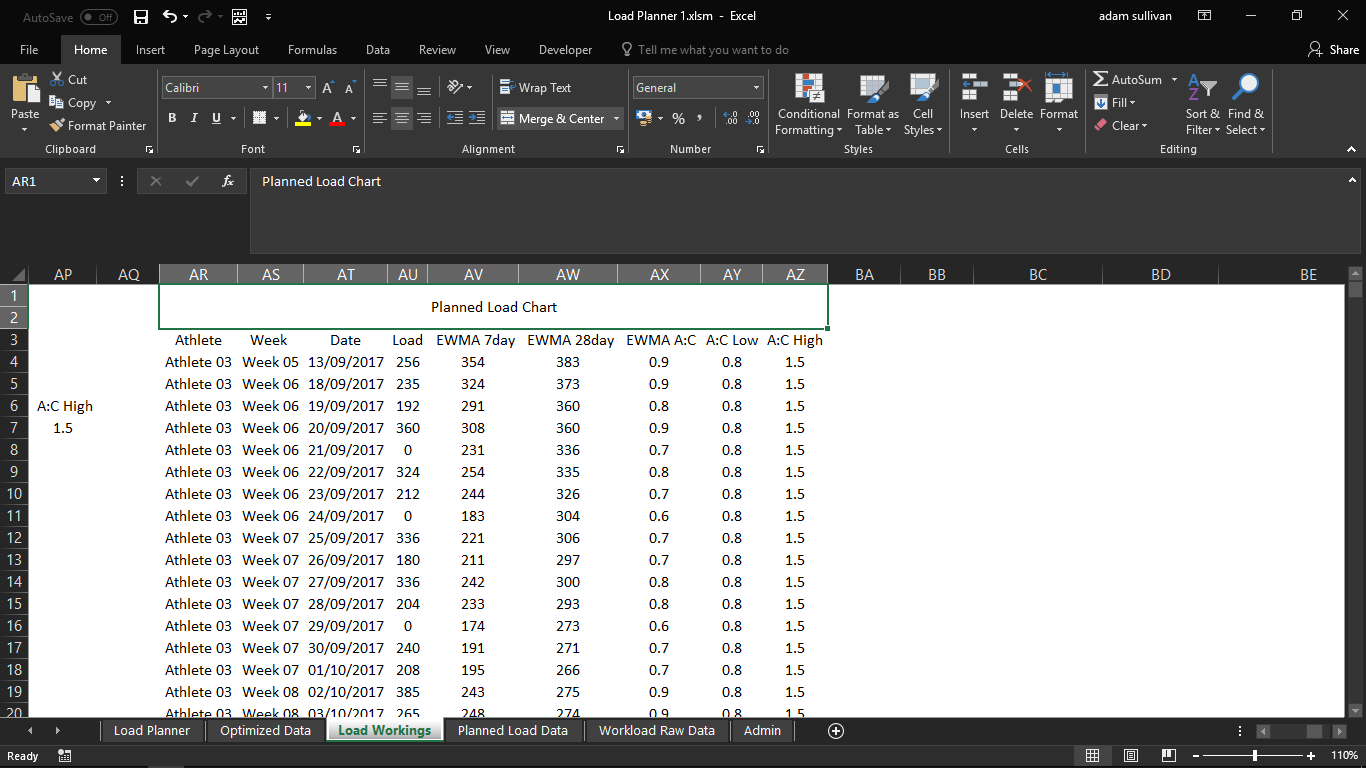Toggle AutoSave switch
The width and height of the screenshot is (1366, 768).
(98, 17)
